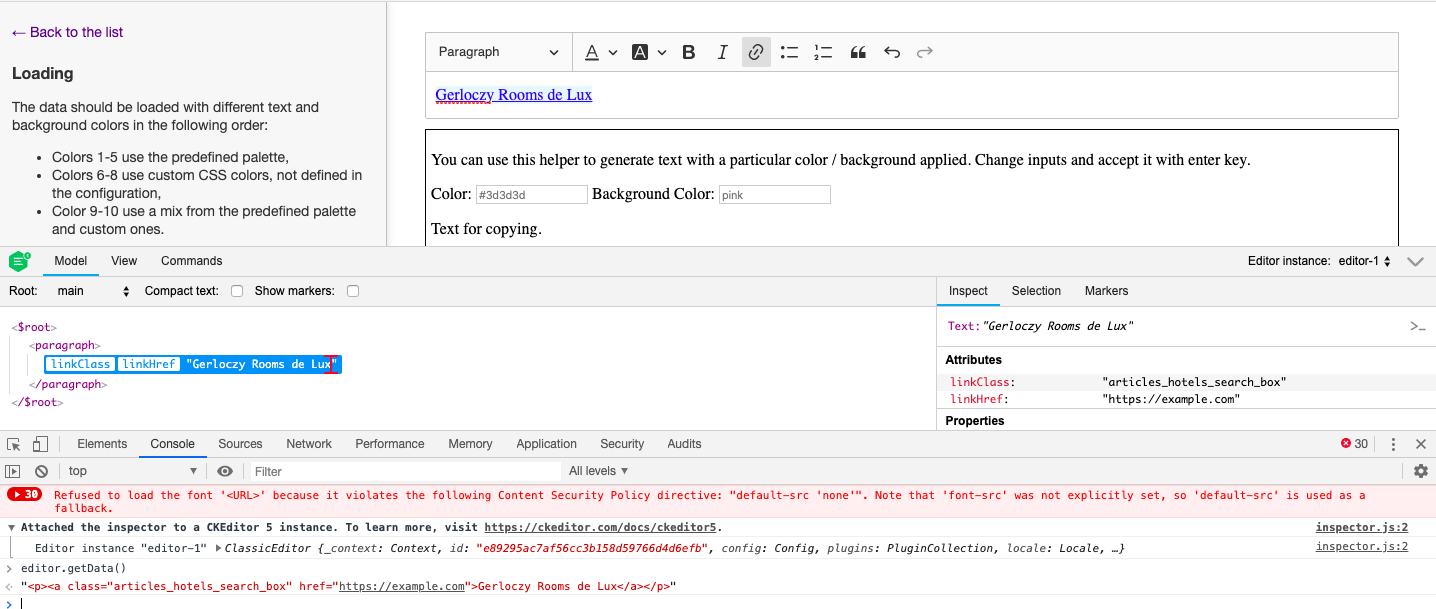Activate DevTools element picker

tap(14, 444)
